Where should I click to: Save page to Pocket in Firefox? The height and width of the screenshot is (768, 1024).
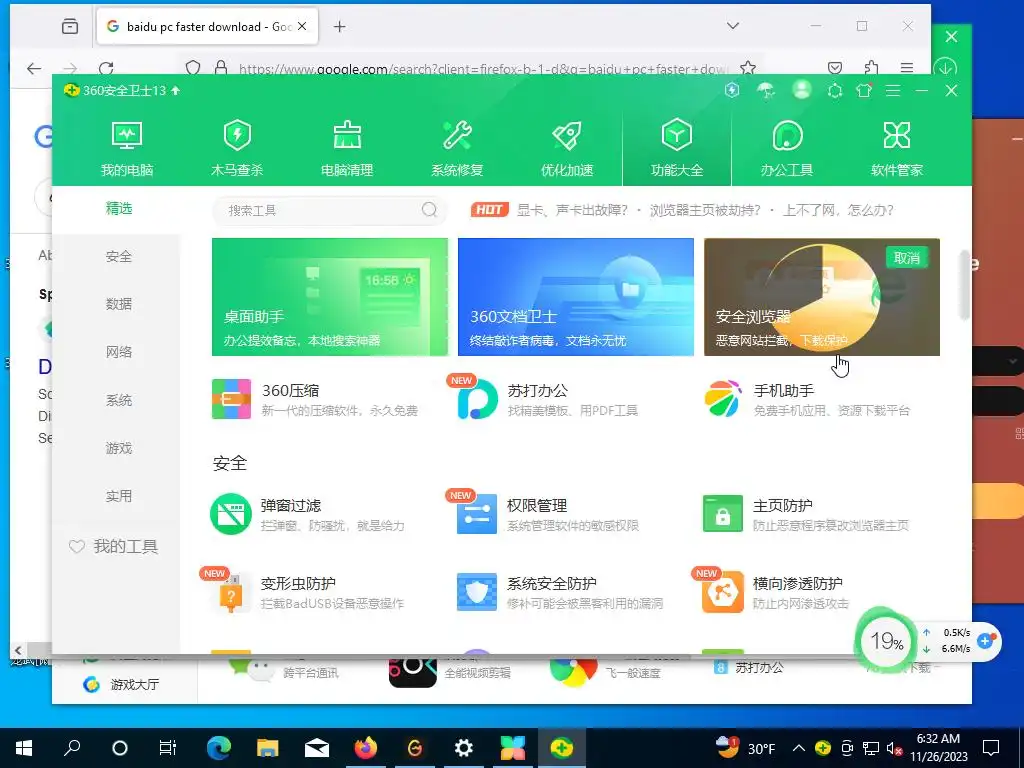tap(835, 68)
